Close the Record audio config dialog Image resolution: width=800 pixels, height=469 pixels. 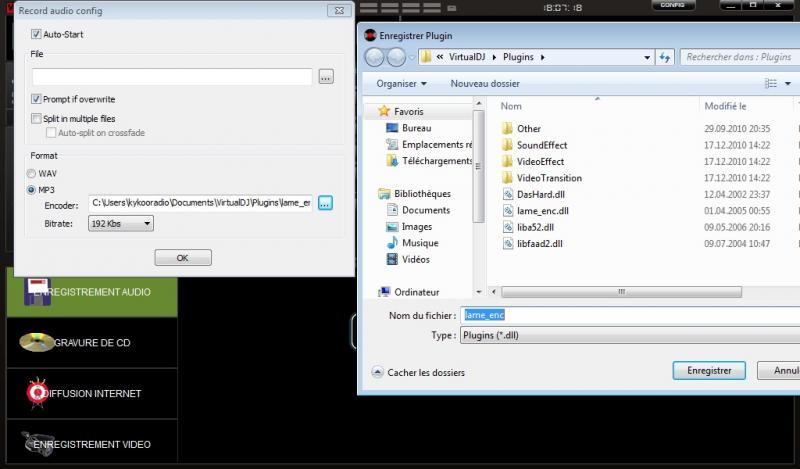pyautogui.click(x=339, y=11)
